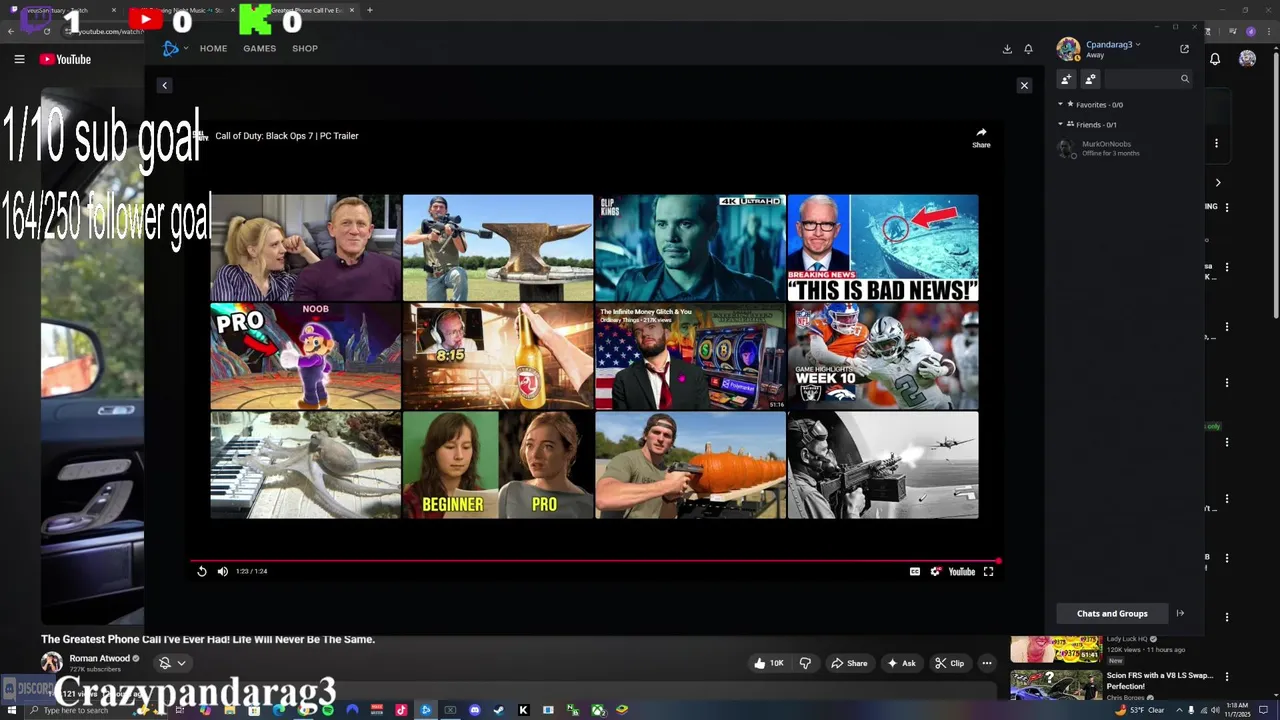Enter fullscreen on the trailer player
The height and width of the screenshot is (720, 1280).
(x=988, y=571)
